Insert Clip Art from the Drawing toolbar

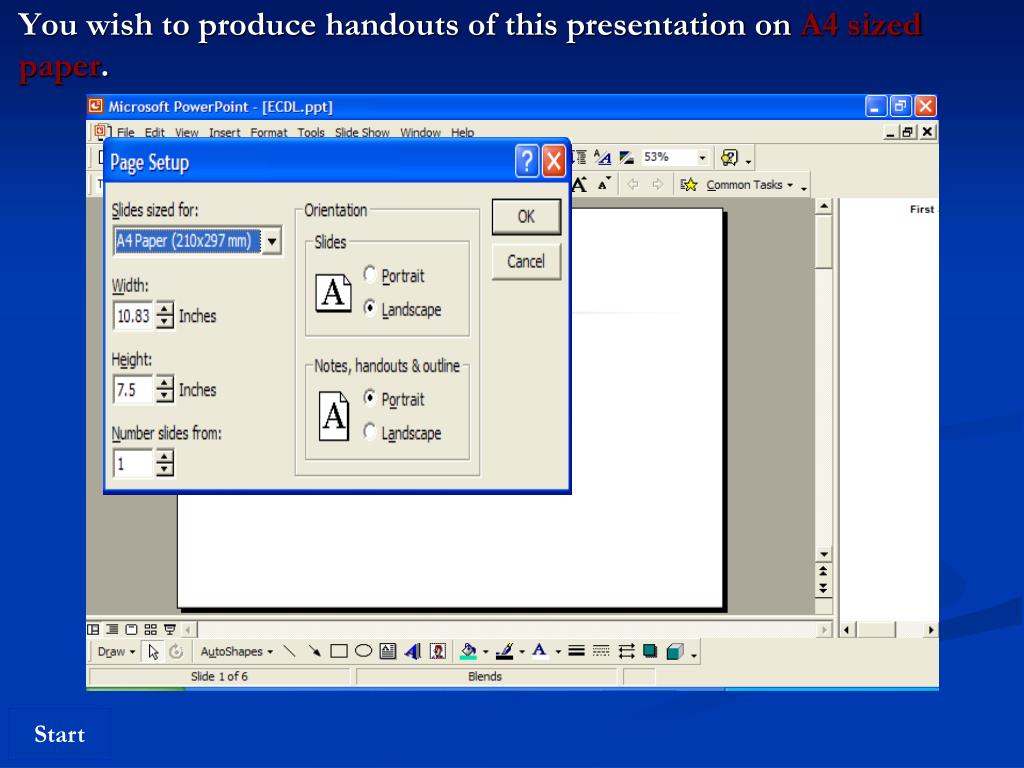pos(438,652)
